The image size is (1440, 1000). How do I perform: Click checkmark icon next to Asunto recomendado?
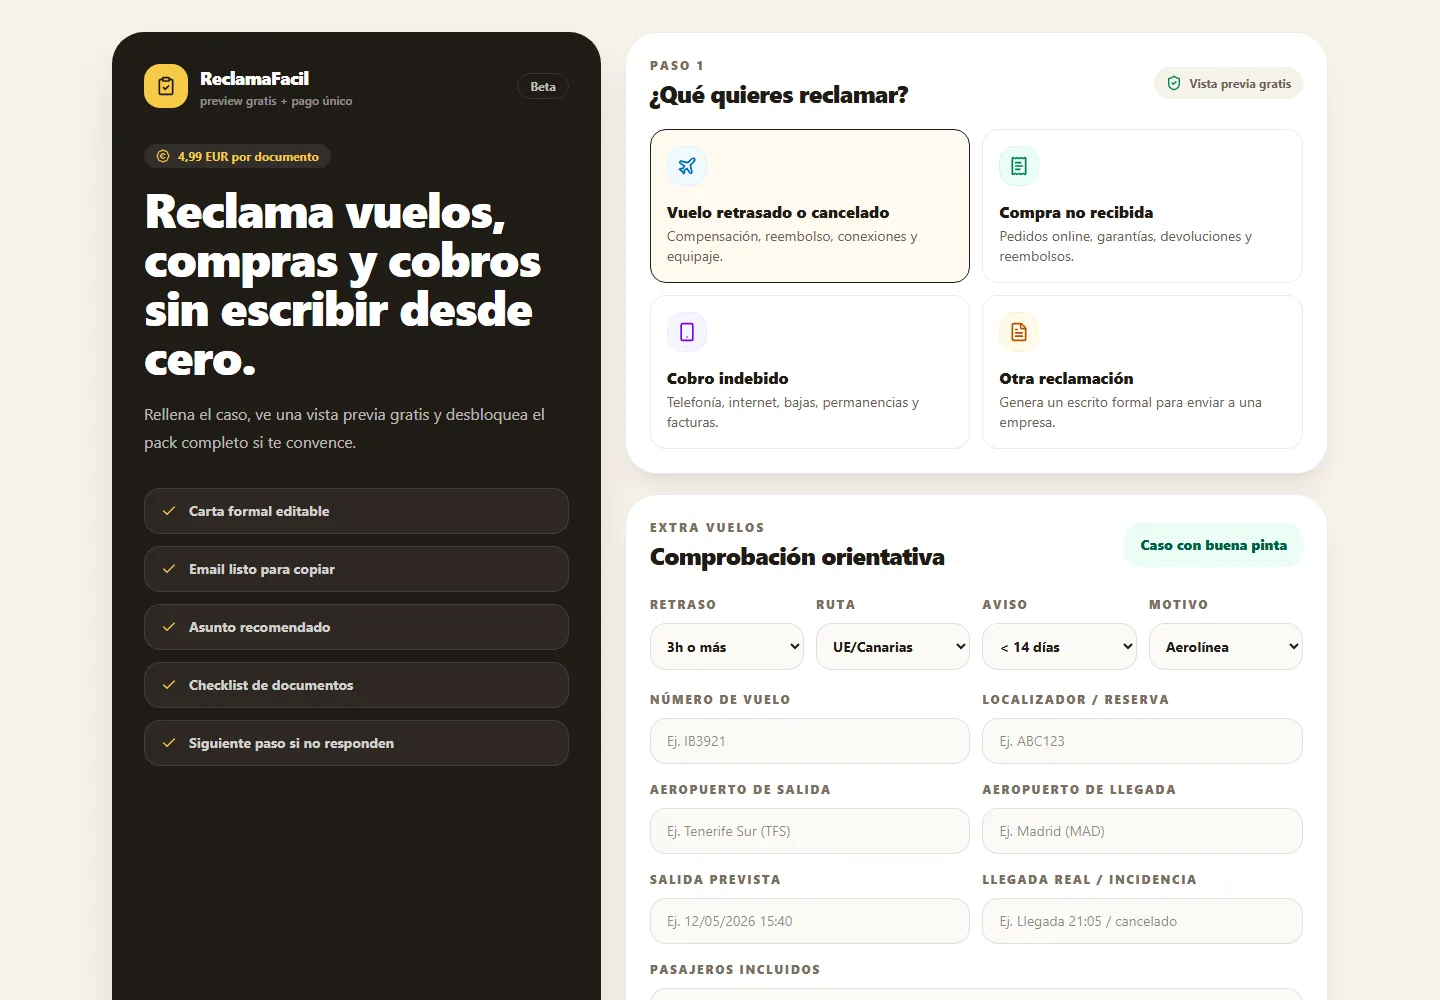pyautogui.click(x=169, y=627)
